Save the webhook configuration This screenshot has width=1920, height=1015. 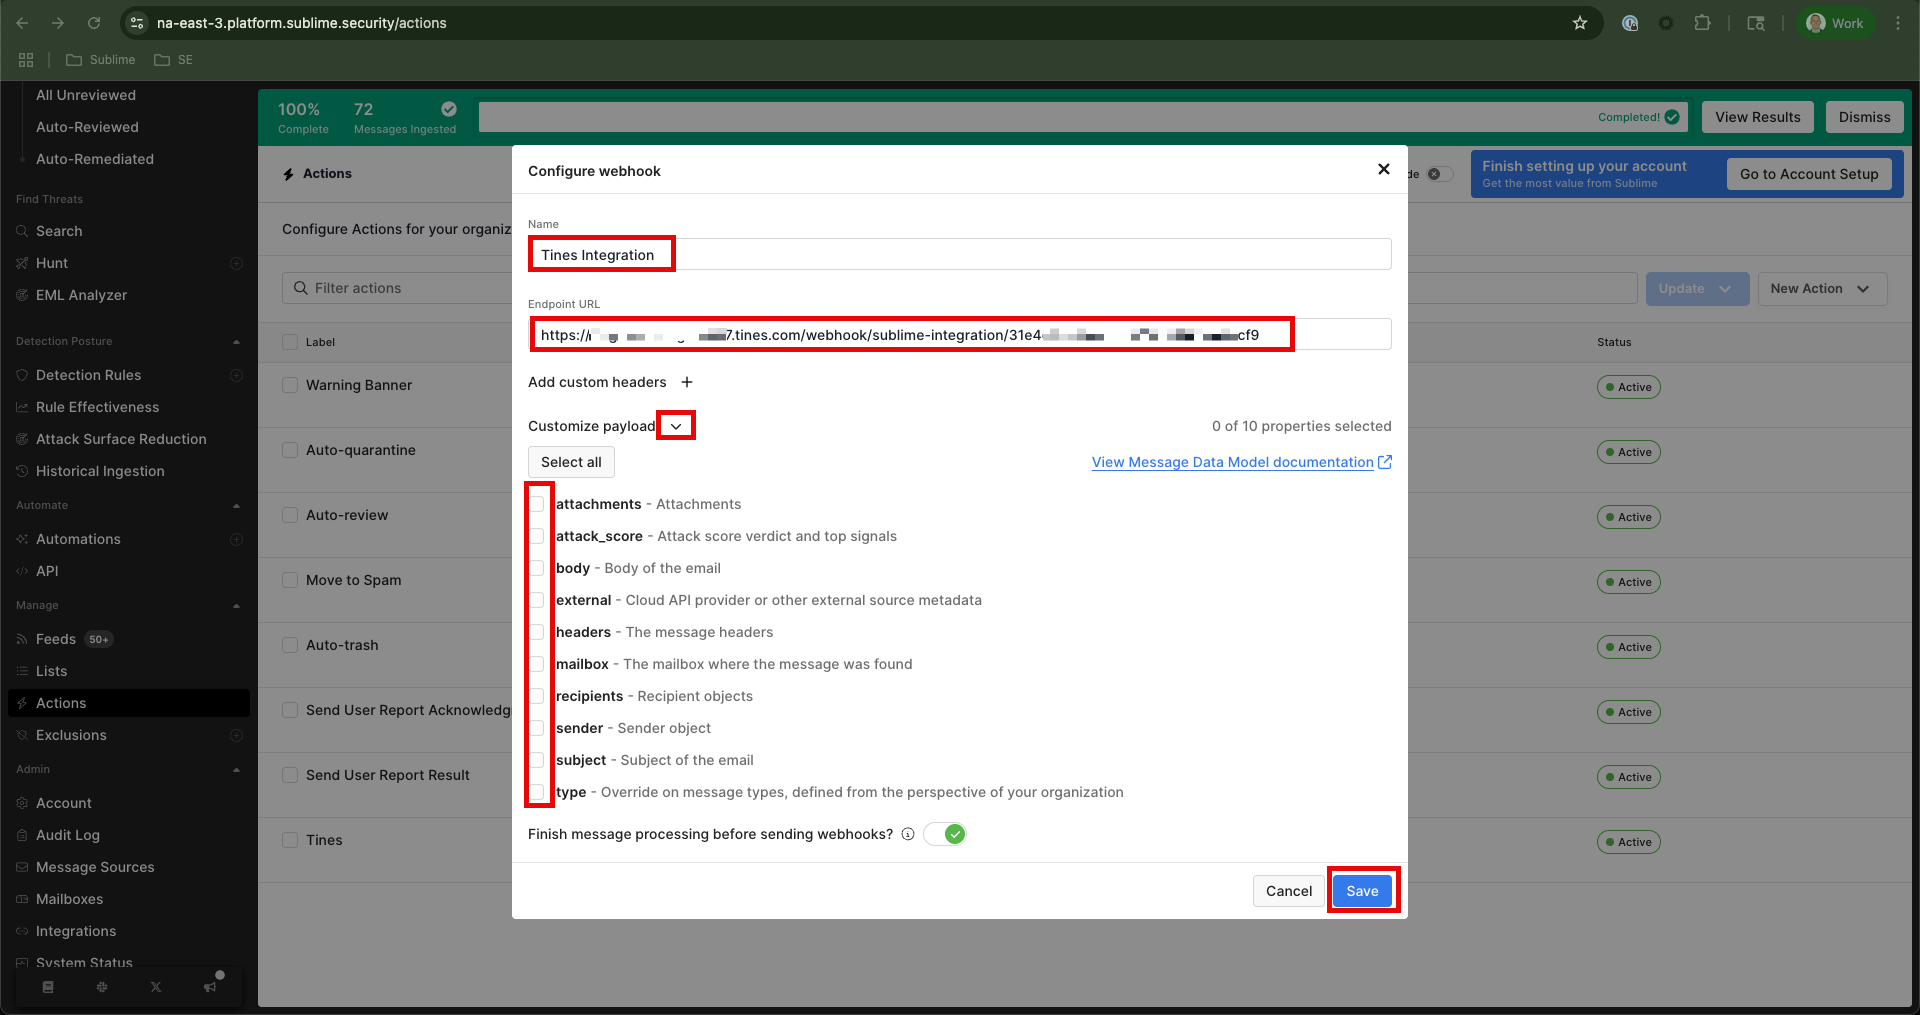pyautogui.click(x=1362, y=891)
